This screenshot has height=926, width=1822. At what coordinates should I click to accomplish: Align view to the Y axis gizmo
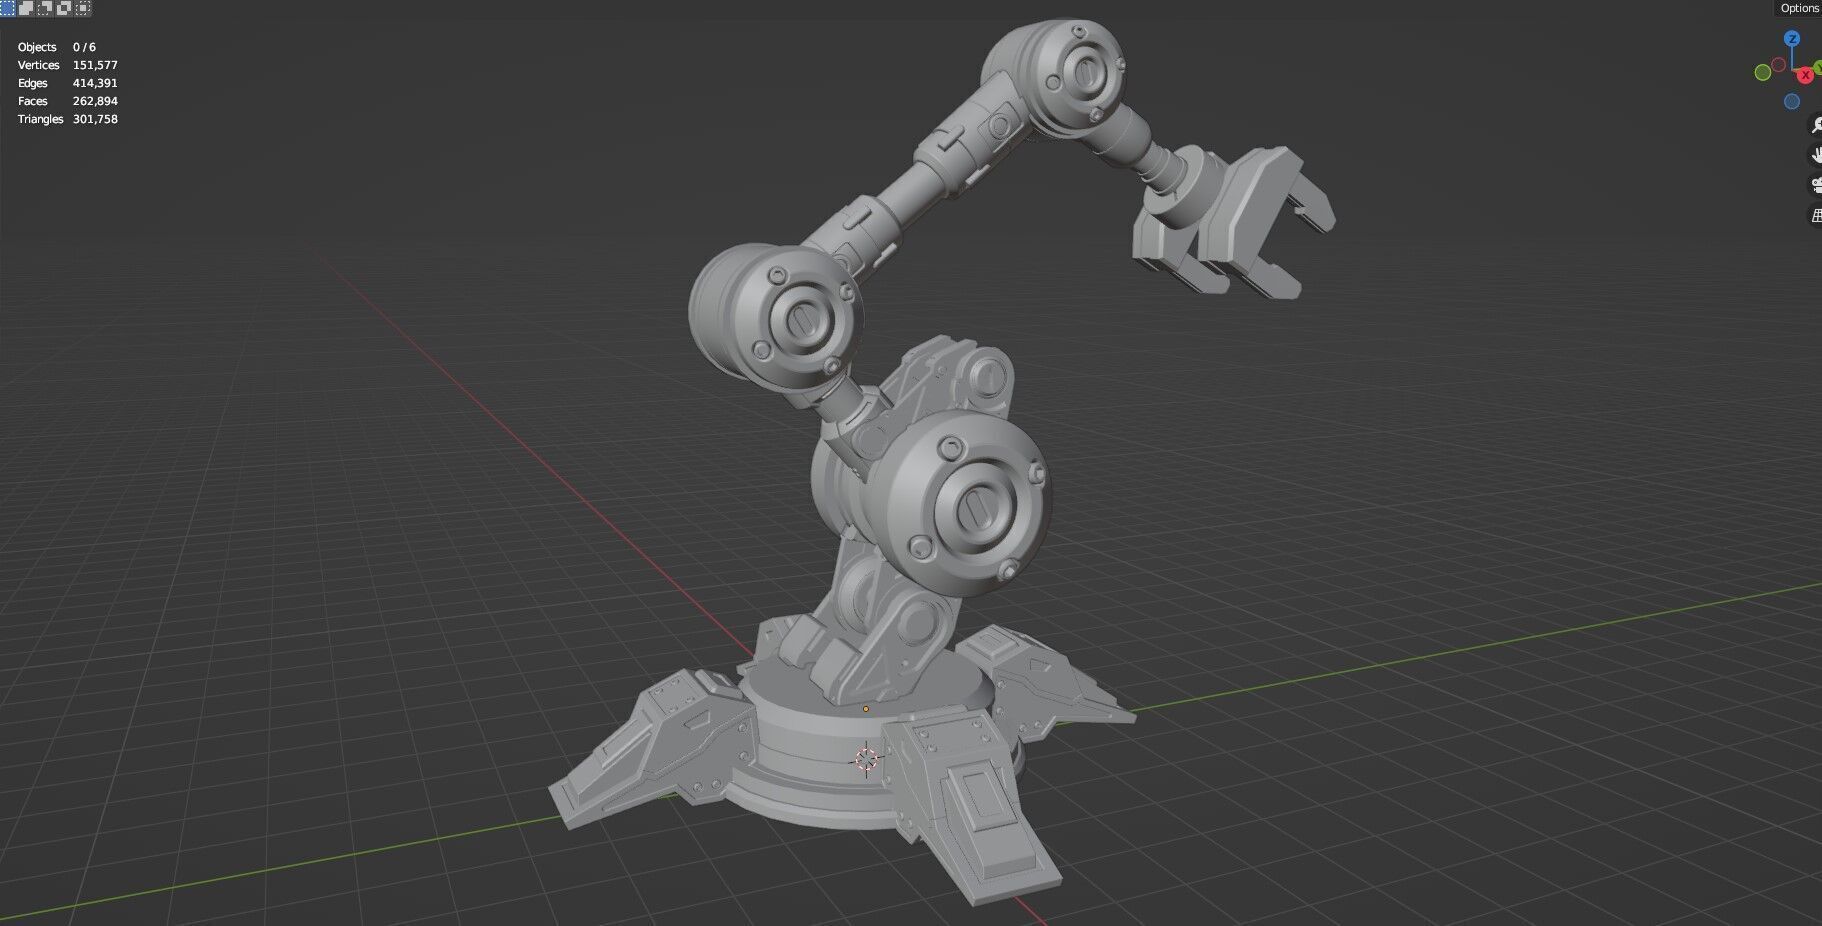pos(1818,66)
